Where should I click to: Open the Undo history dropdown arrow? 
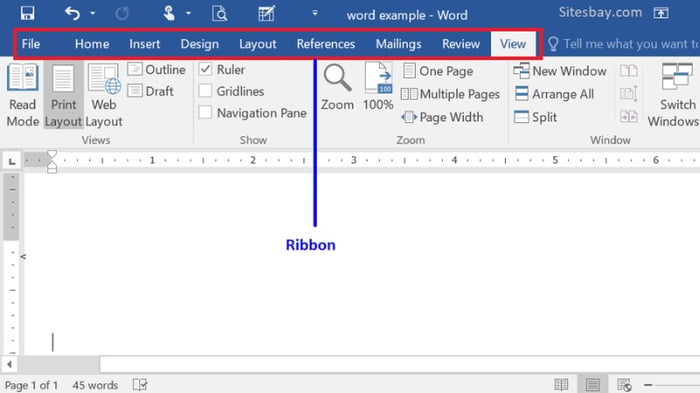click(x=92, y=13)
